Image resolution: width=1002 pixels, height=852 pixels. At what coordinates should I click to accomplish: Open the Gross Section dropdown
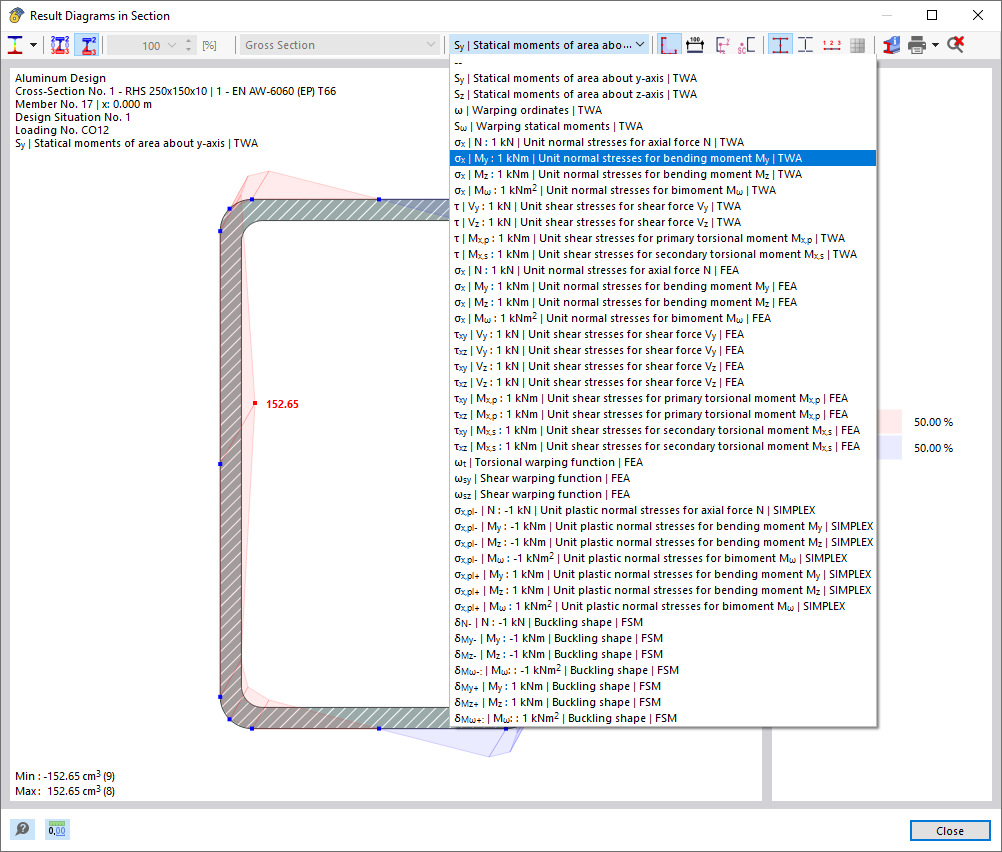click(339, 45)
